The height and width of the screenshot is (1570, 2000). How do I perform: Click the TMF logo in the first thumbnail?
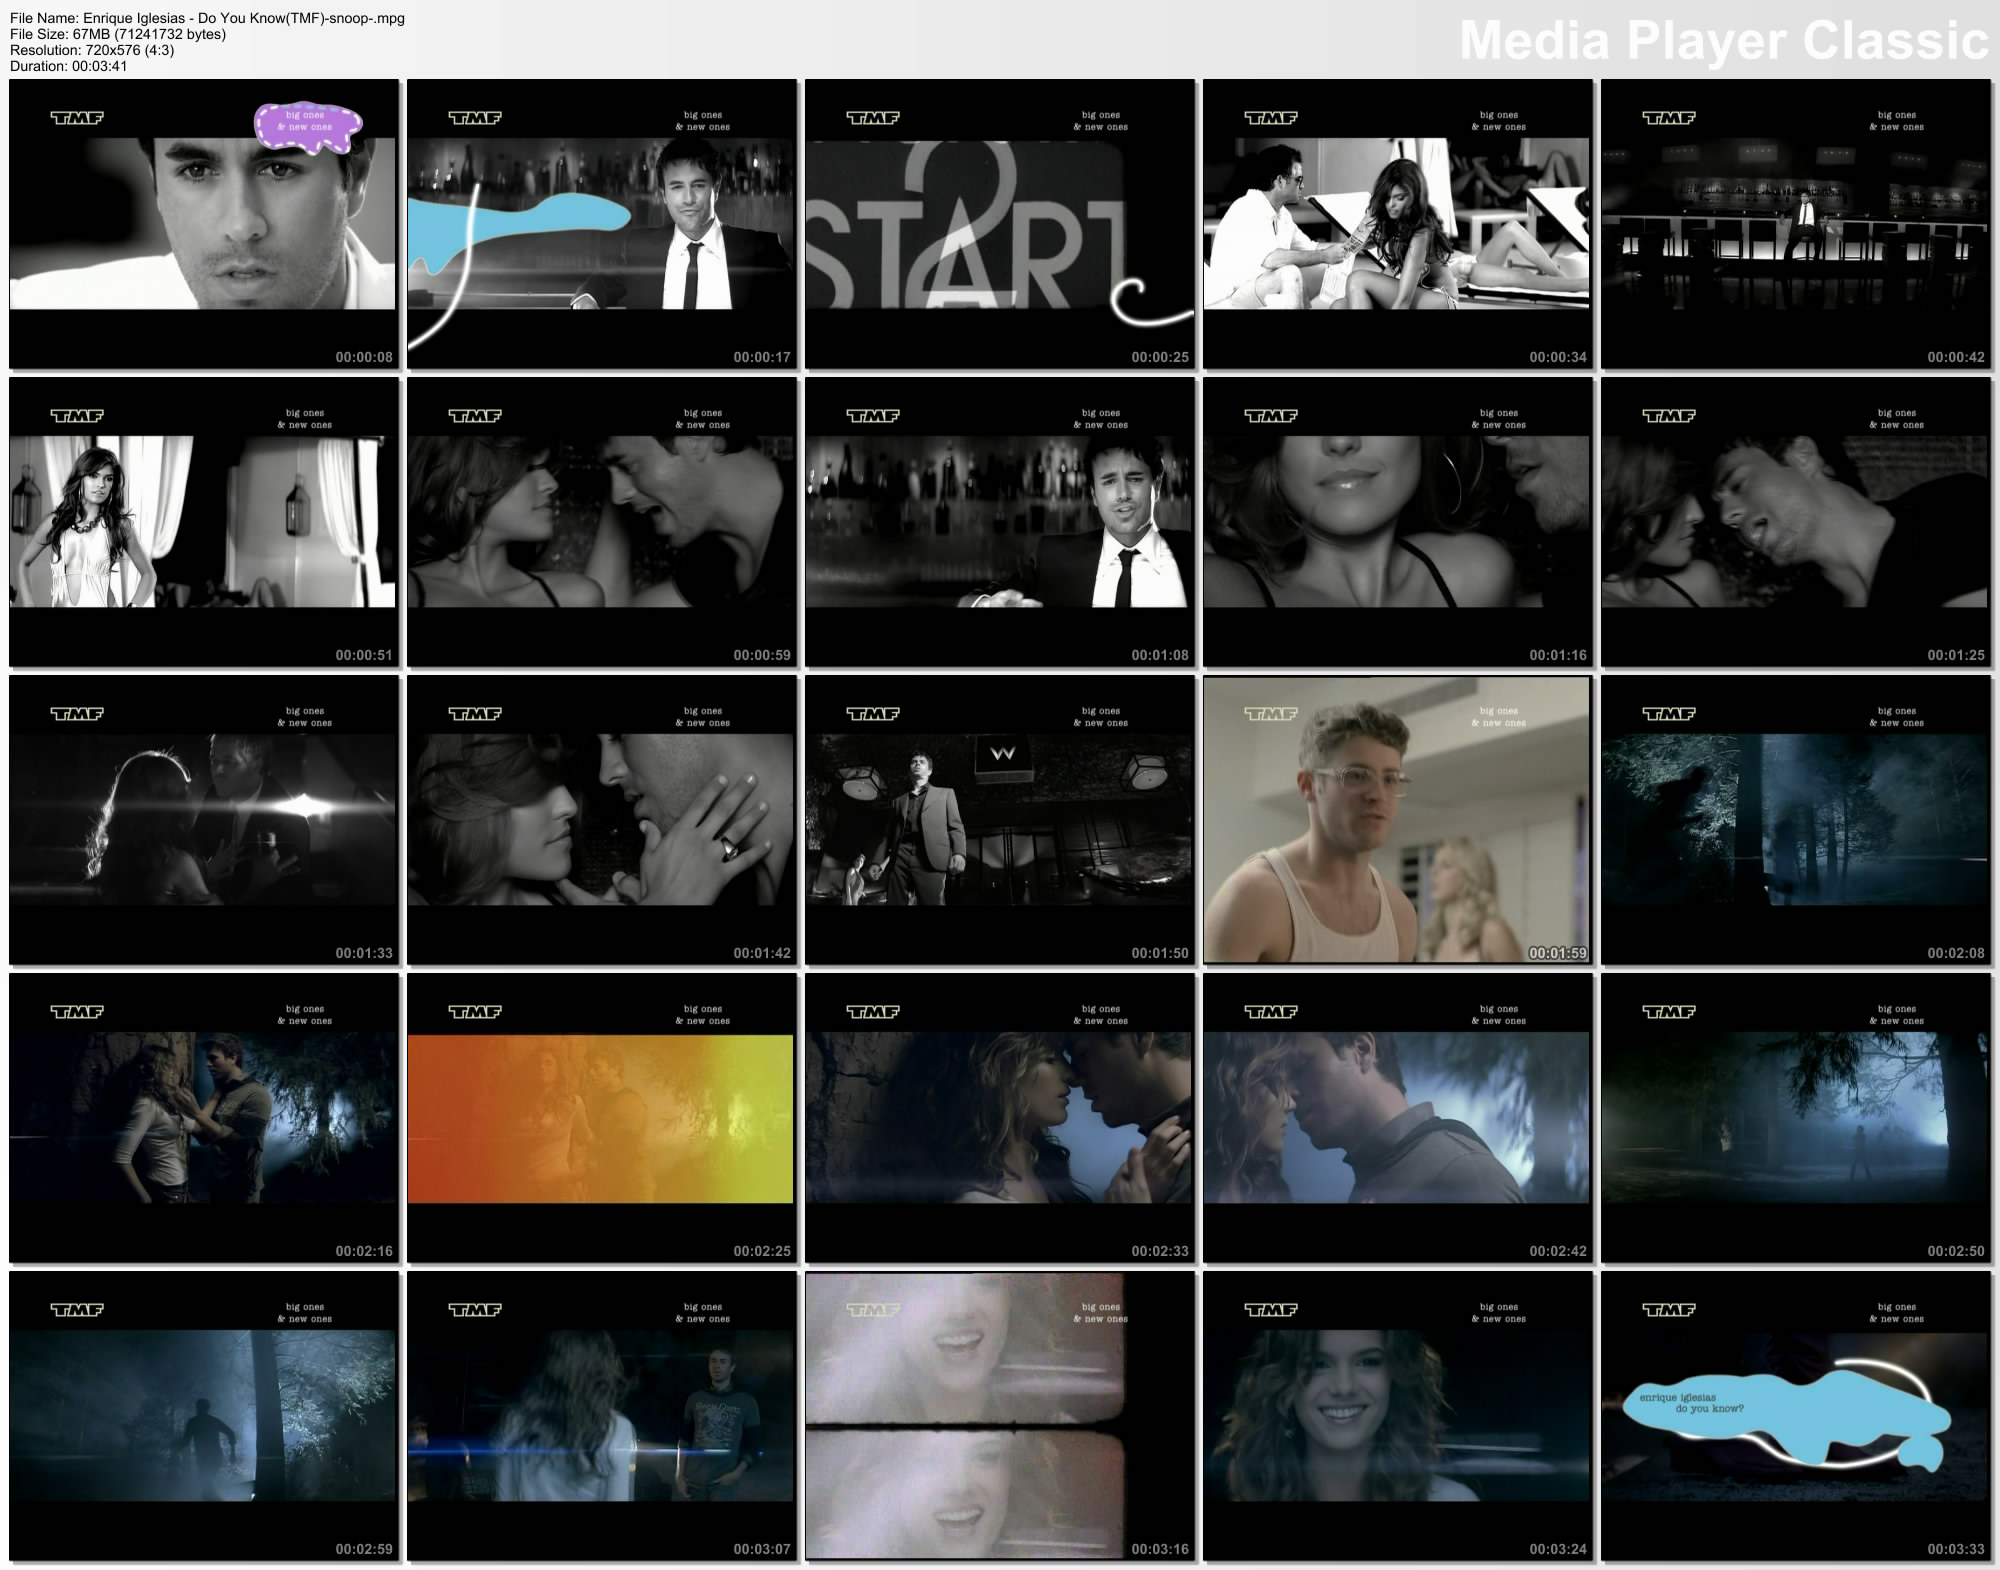77,118
